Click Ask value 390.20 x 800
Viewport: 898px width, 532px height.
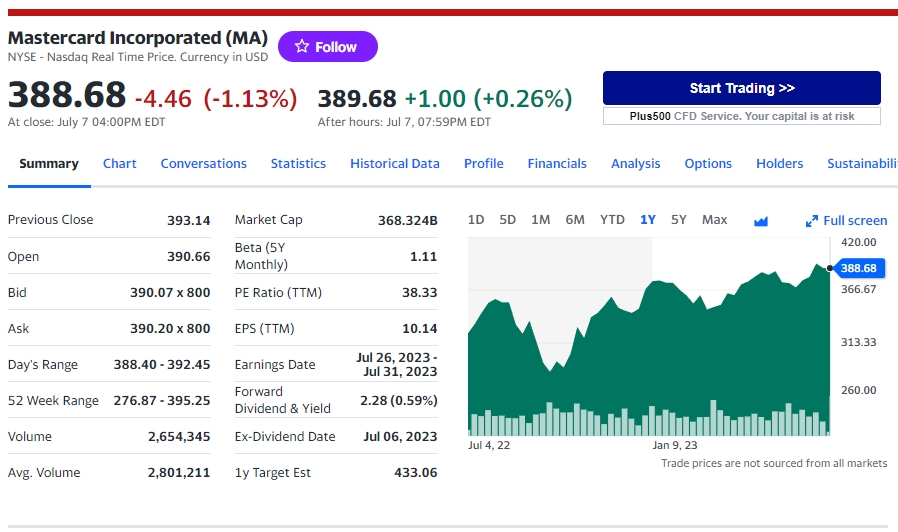170,329
